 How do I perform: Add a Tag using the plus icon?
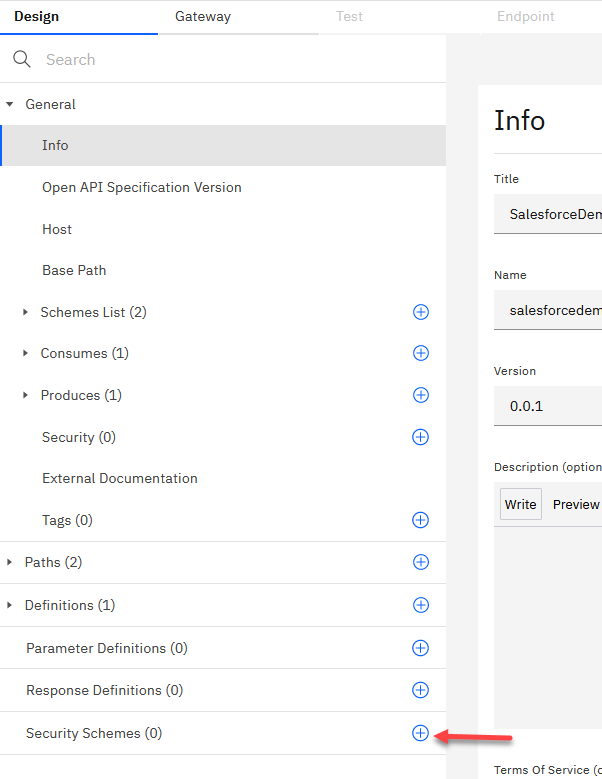point(421,520)
